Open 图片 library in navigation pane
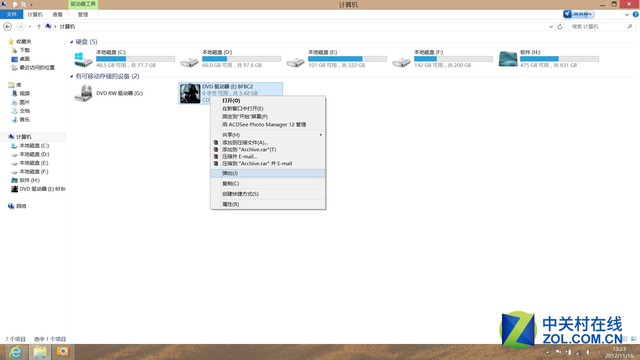Image resolution: width=640 pixels, height=360 pixels. point(24,102)
